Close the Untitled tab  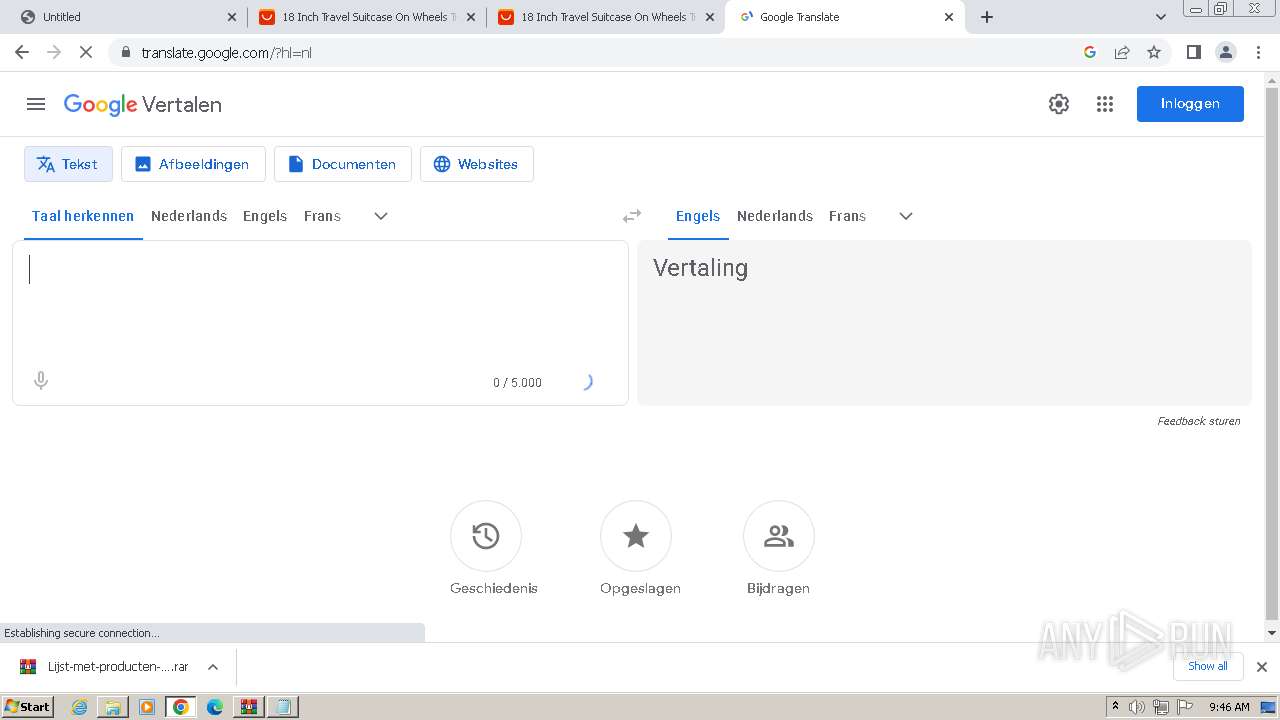point(232,17)
